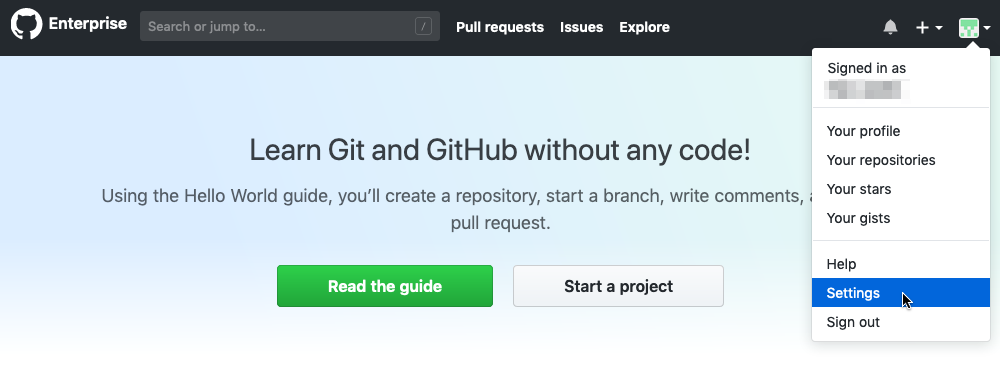Open the Issues page
The width and height of the screenshot is (1000, 388).
coord(582,27)
